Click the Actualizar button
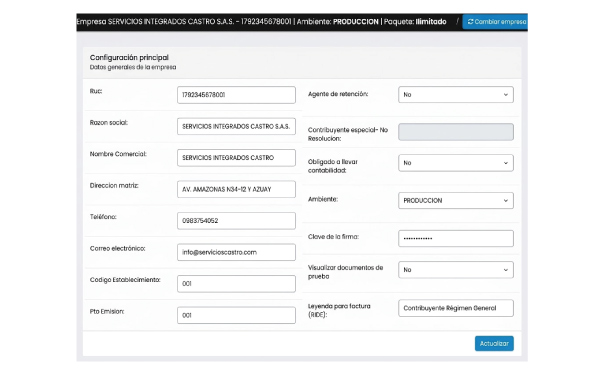 [494, 343]
